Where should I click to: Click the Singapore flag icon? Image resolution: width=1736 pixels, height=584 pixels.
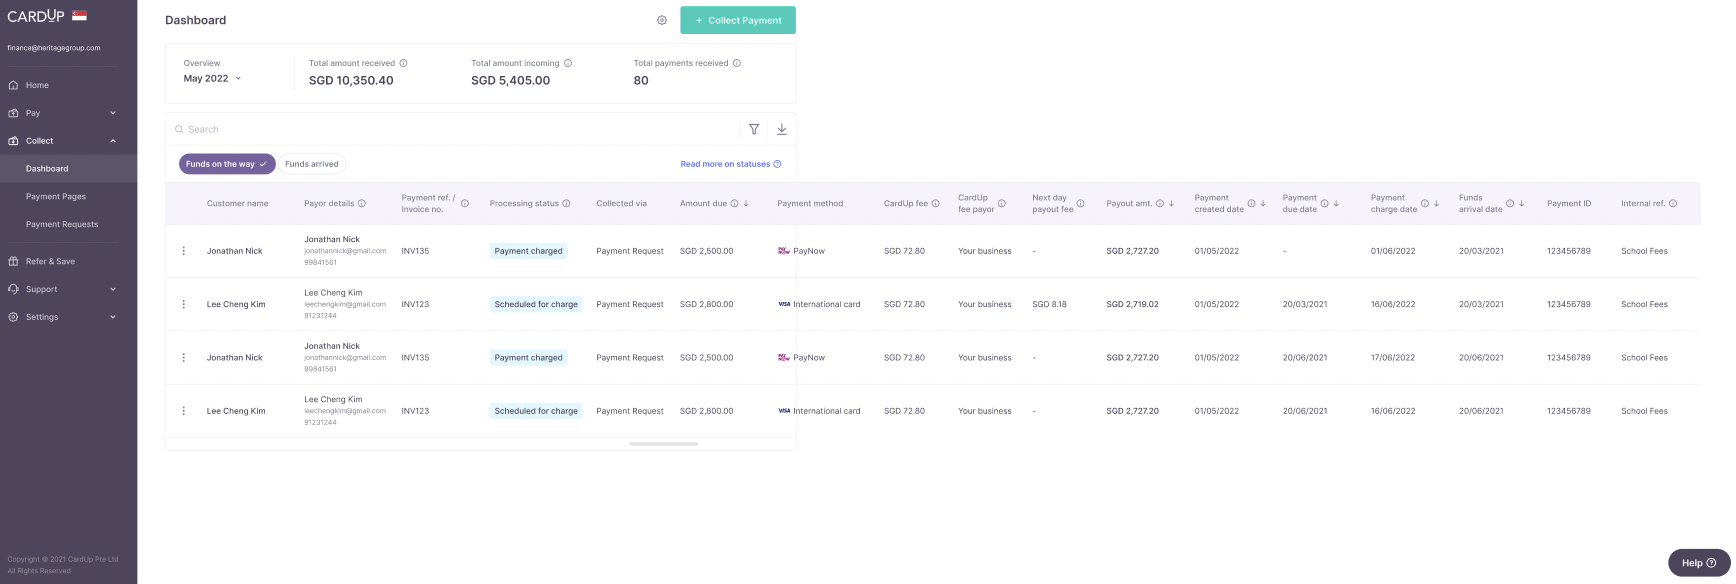click(x=79, y=15)
